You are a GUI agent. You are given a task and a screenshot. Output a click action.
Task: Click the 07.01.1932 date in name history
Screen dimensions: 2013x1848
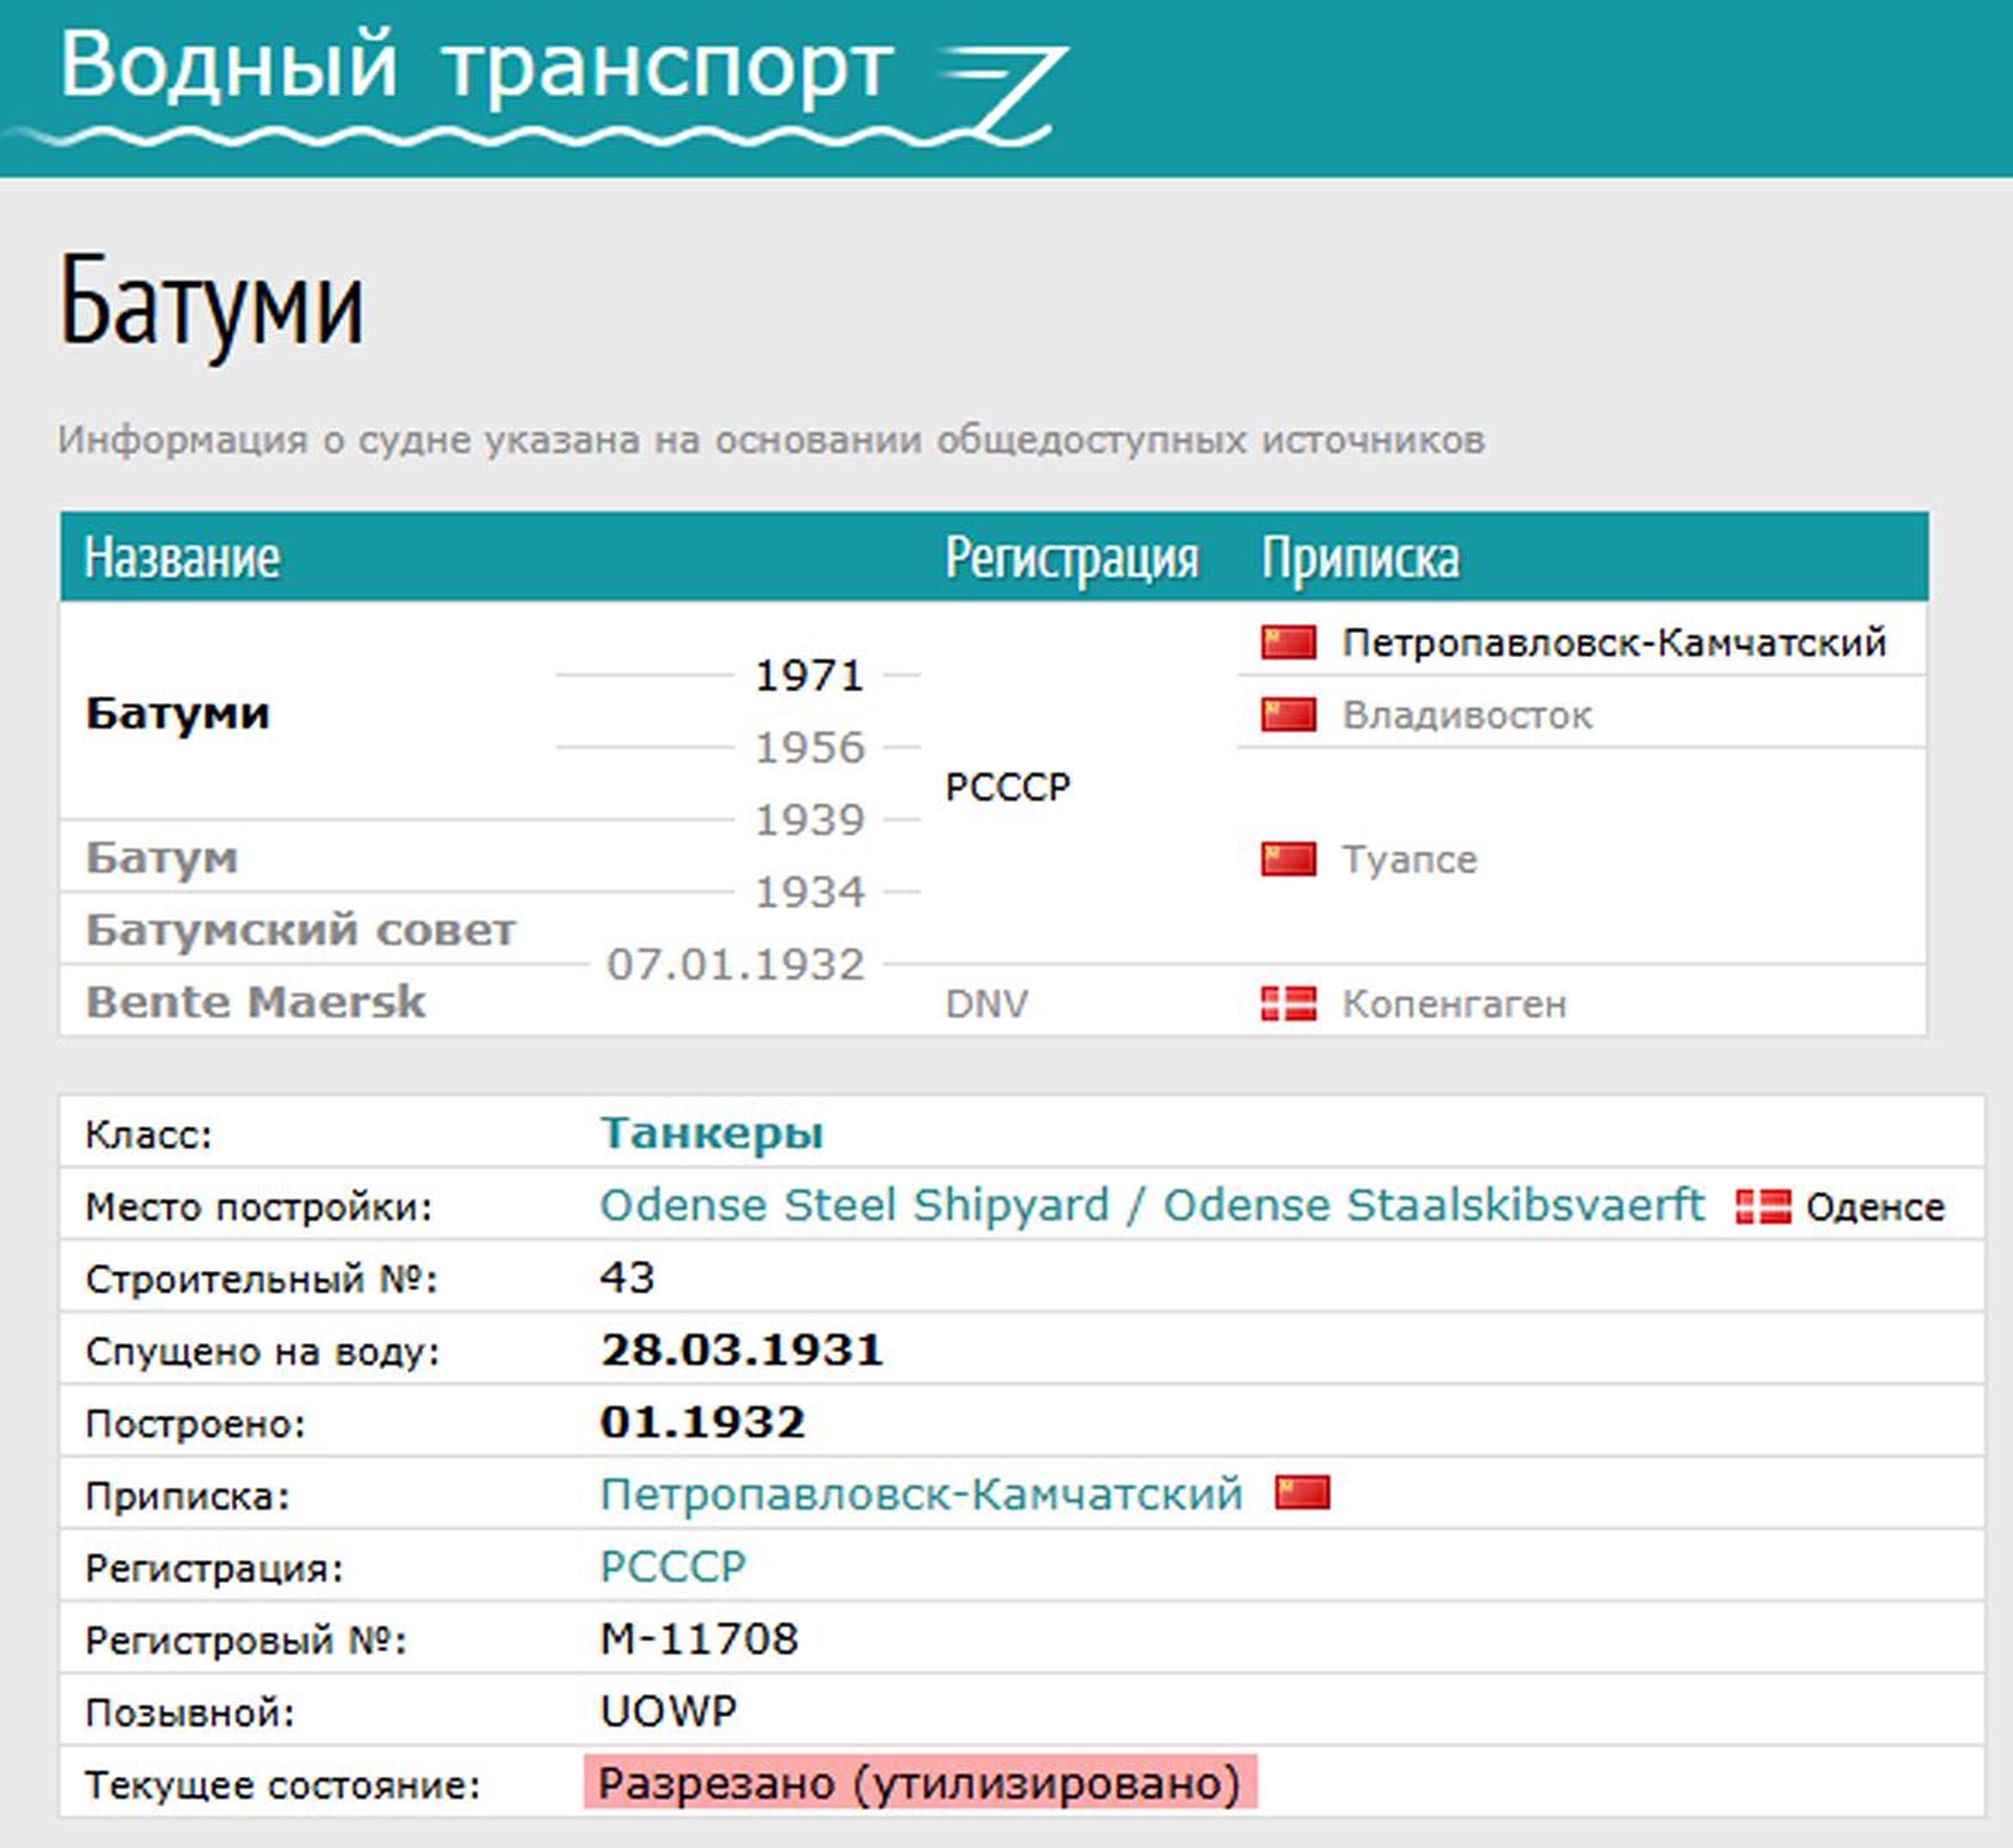pyautogui.click(x=735, y=965)
